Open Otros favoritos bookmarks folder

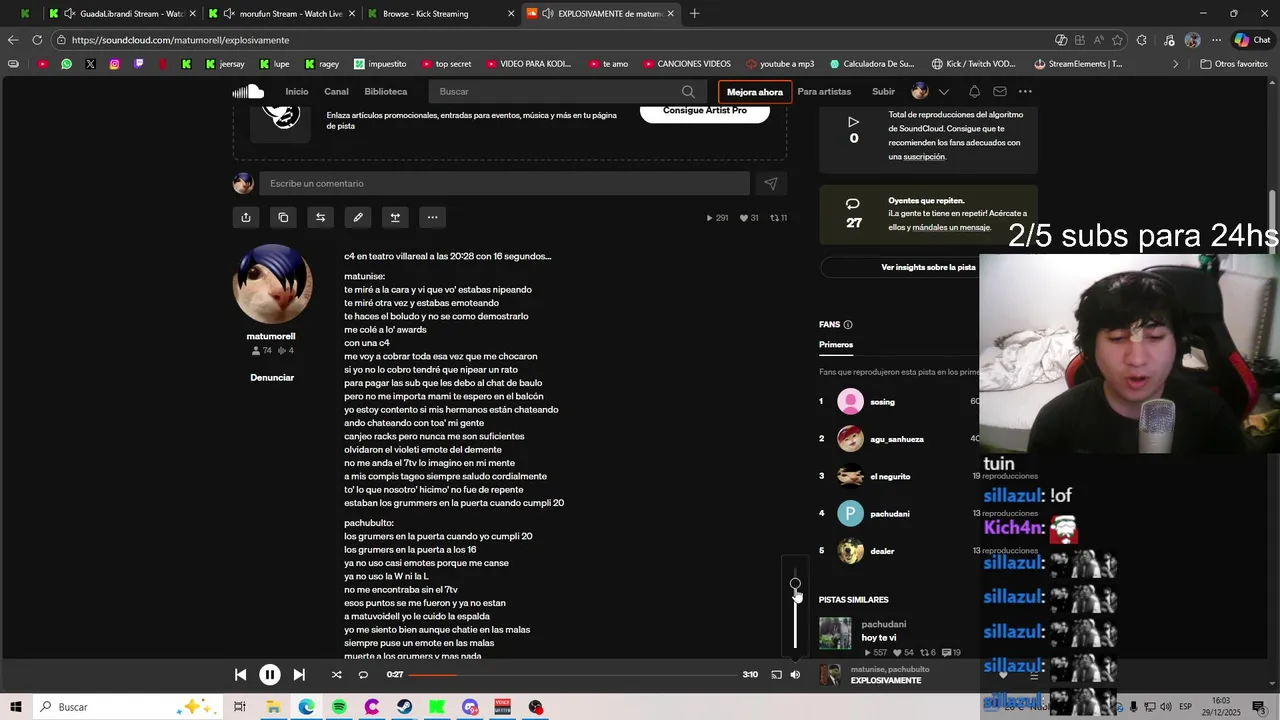(x=1233, y=64)
